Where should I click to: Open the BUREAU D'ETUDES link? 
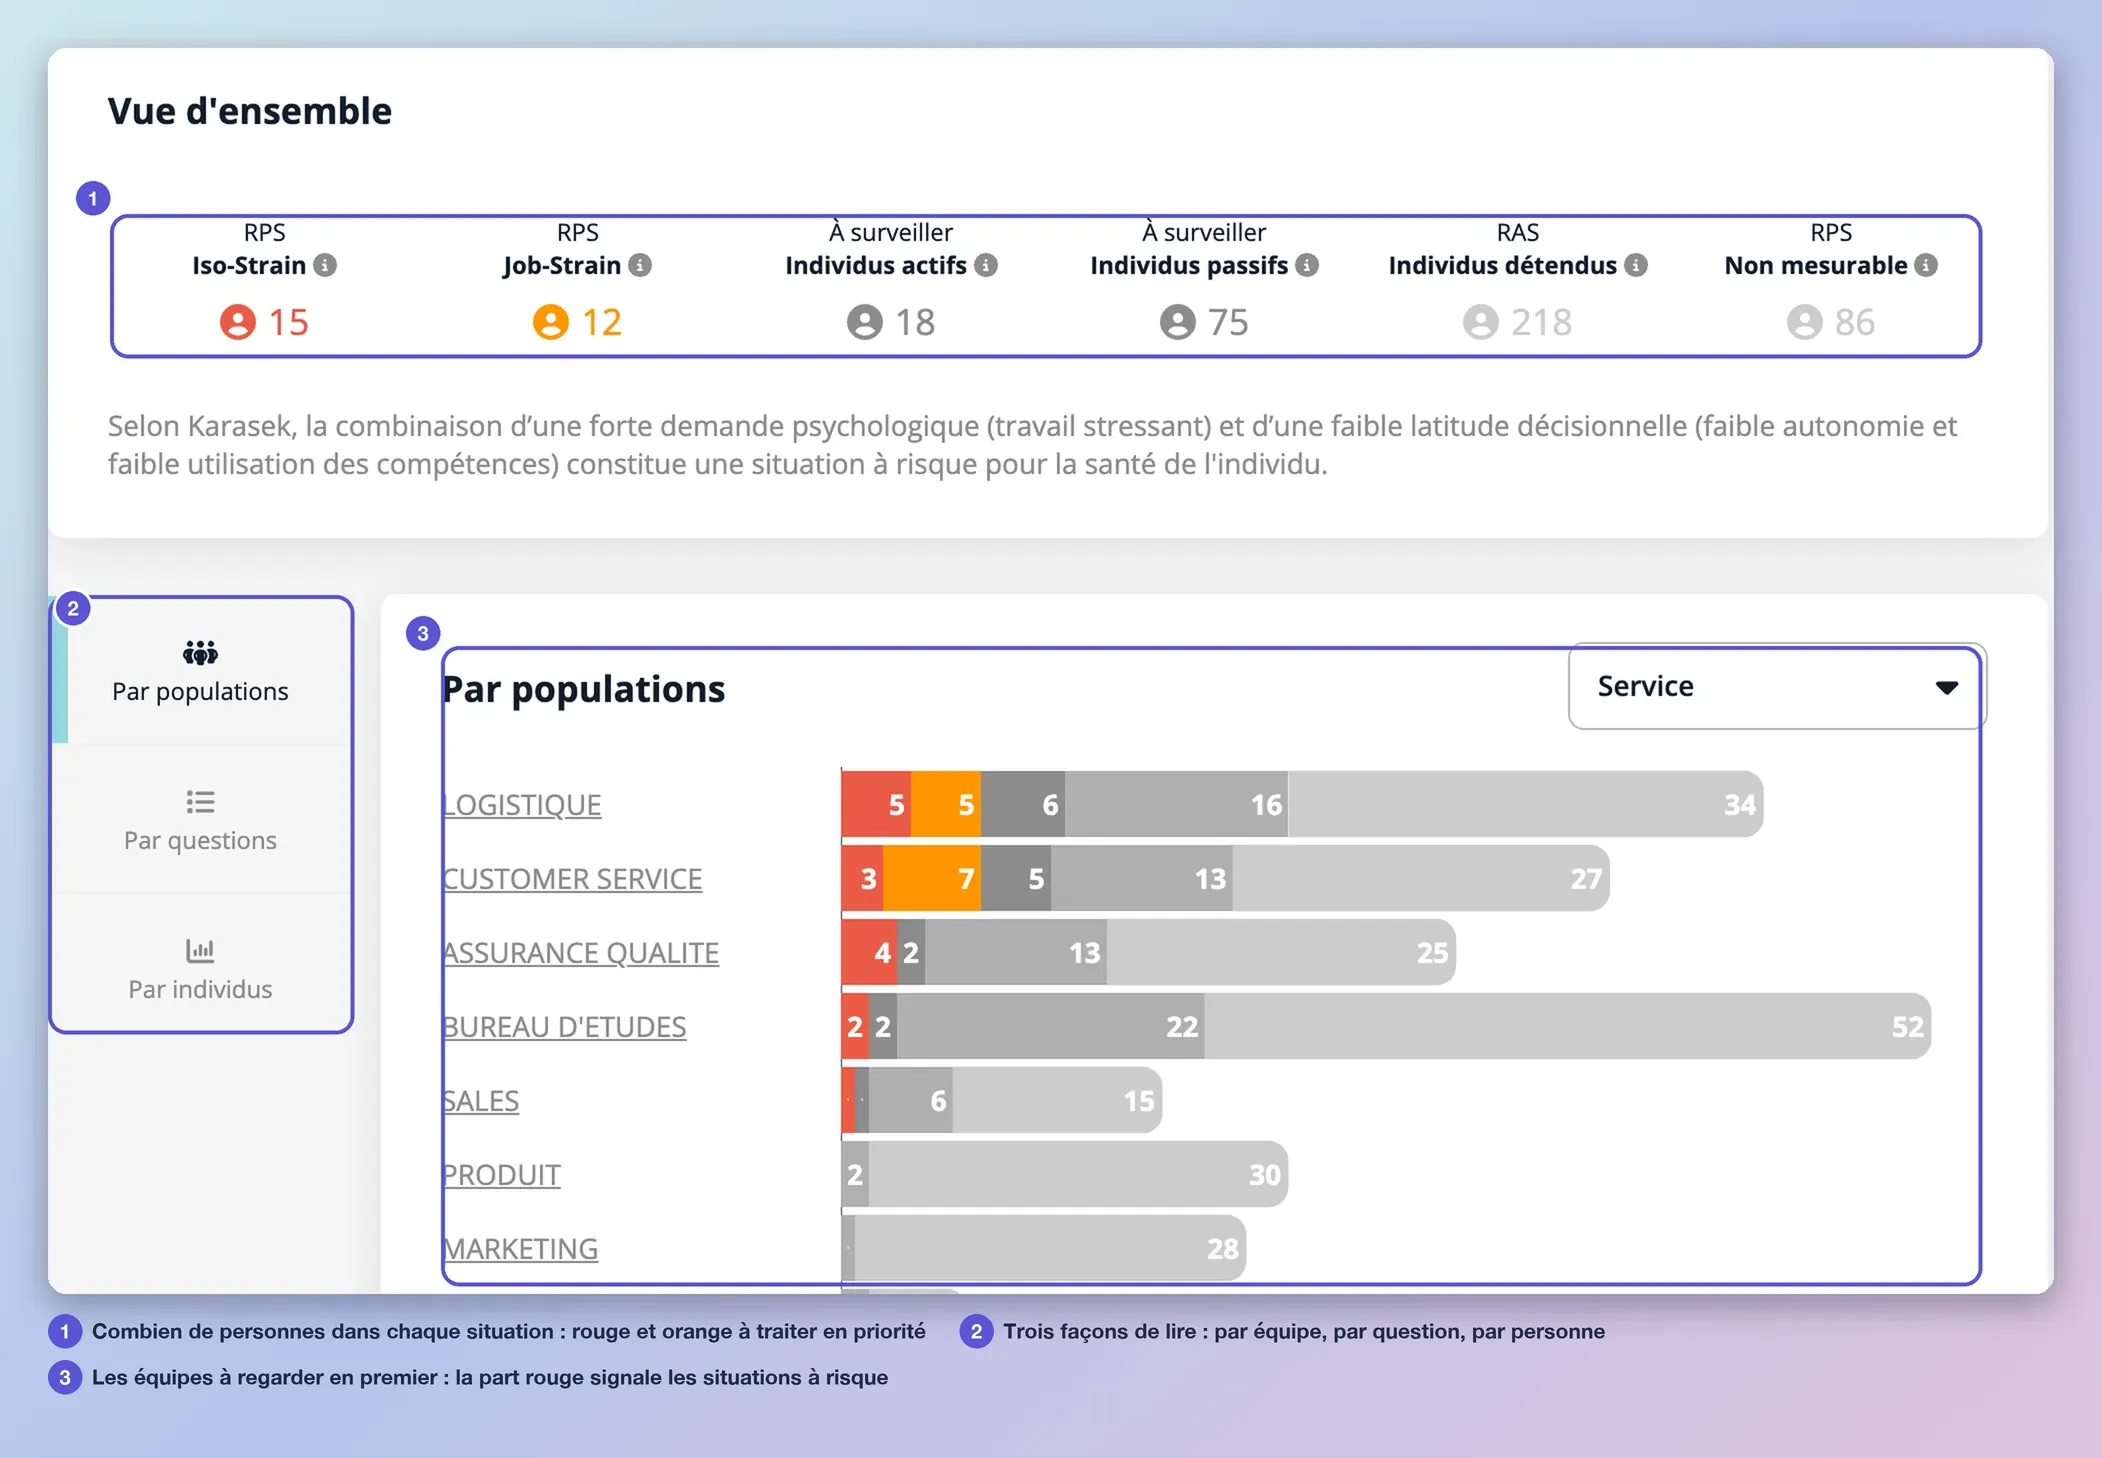click(564, 1027)
